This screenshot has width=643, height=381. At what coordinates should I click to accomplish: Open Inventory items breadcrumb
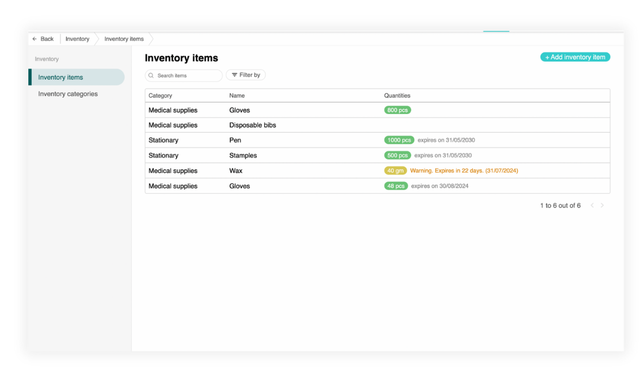[124, 39]
